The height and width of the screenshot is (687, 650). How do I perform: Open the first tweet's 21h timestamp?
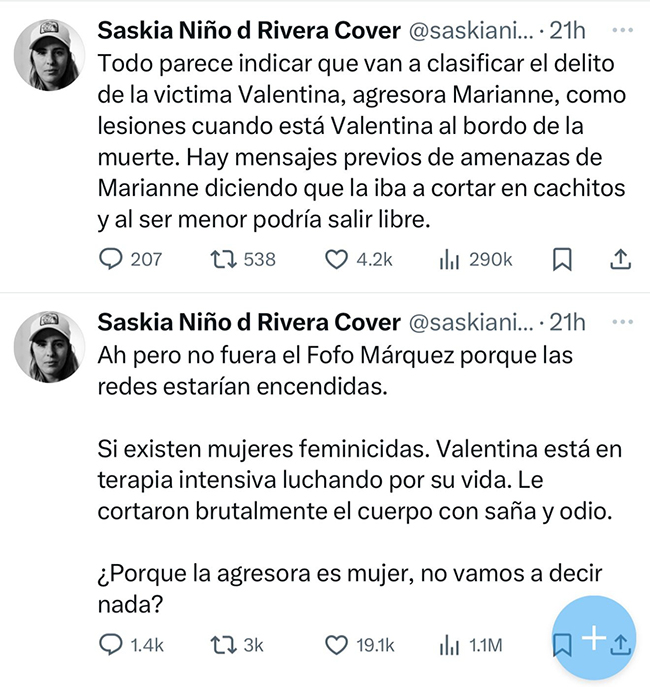point(568,32)
